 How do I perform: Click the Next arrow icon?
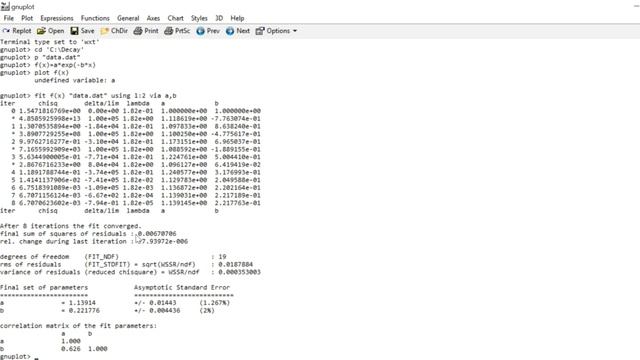[230, 31]
